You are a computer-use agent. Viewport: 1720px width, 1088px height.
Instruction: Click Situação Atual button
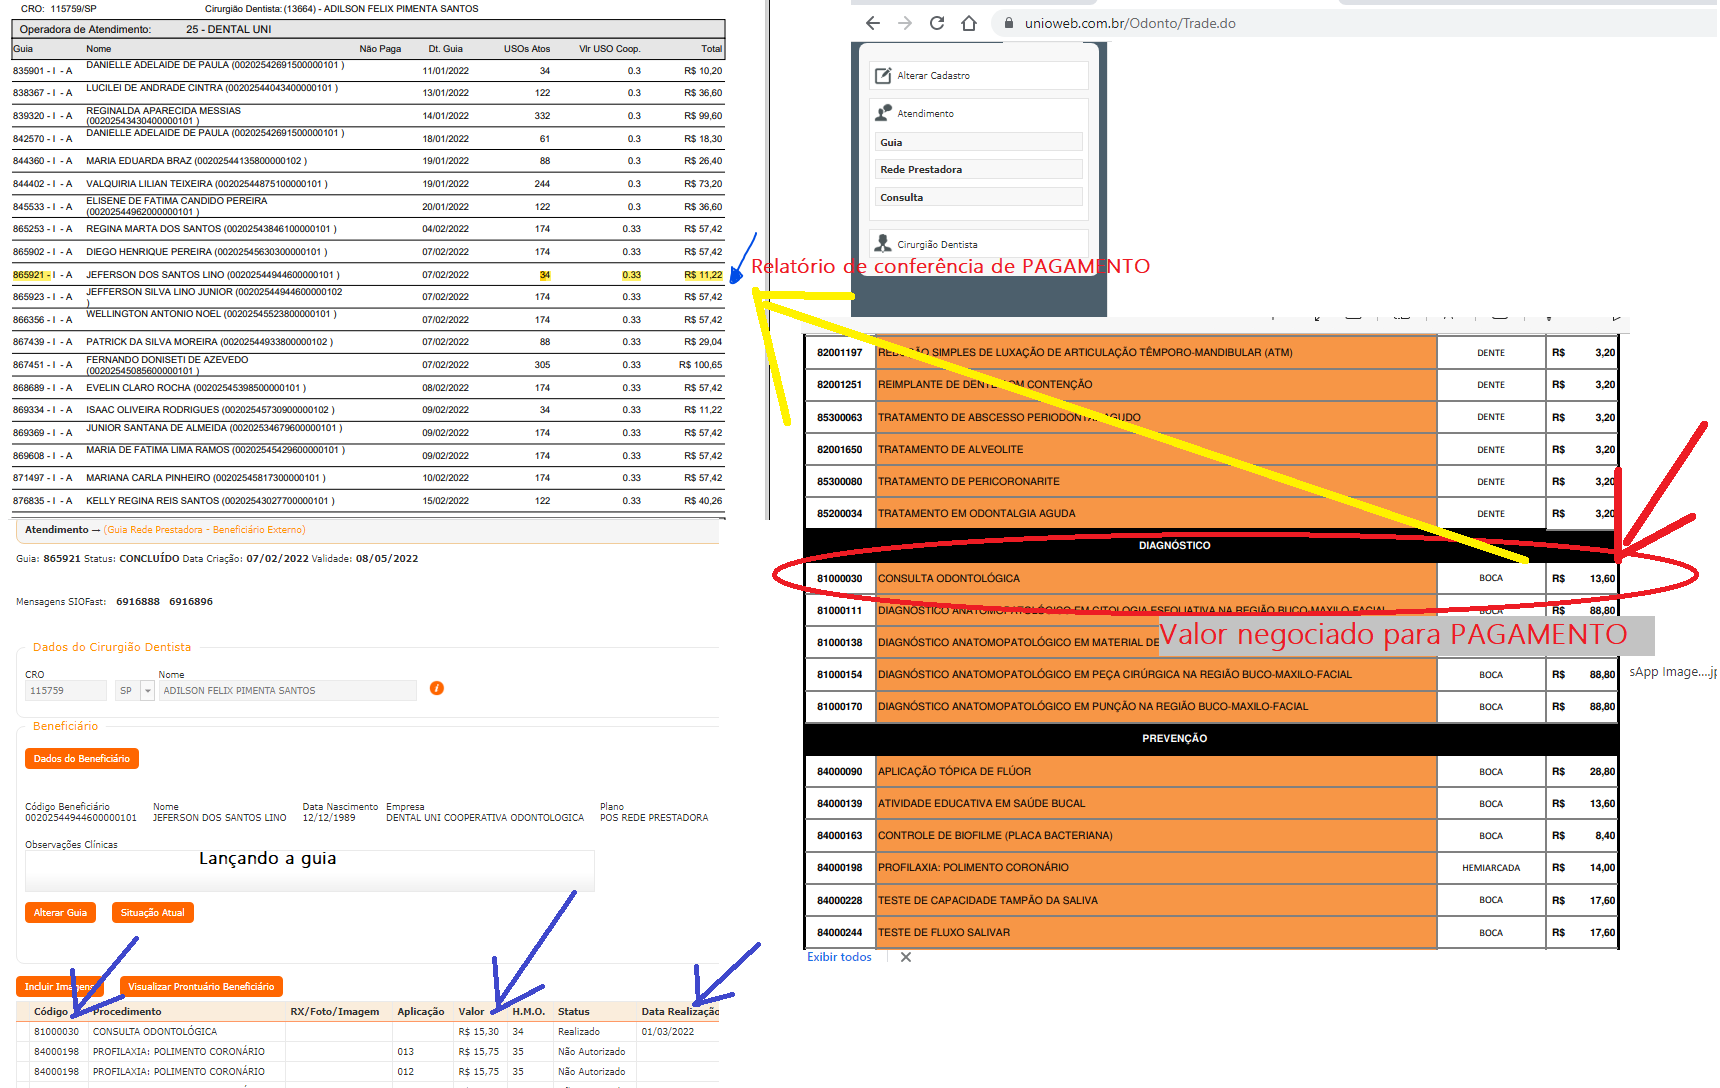point(153,912)
